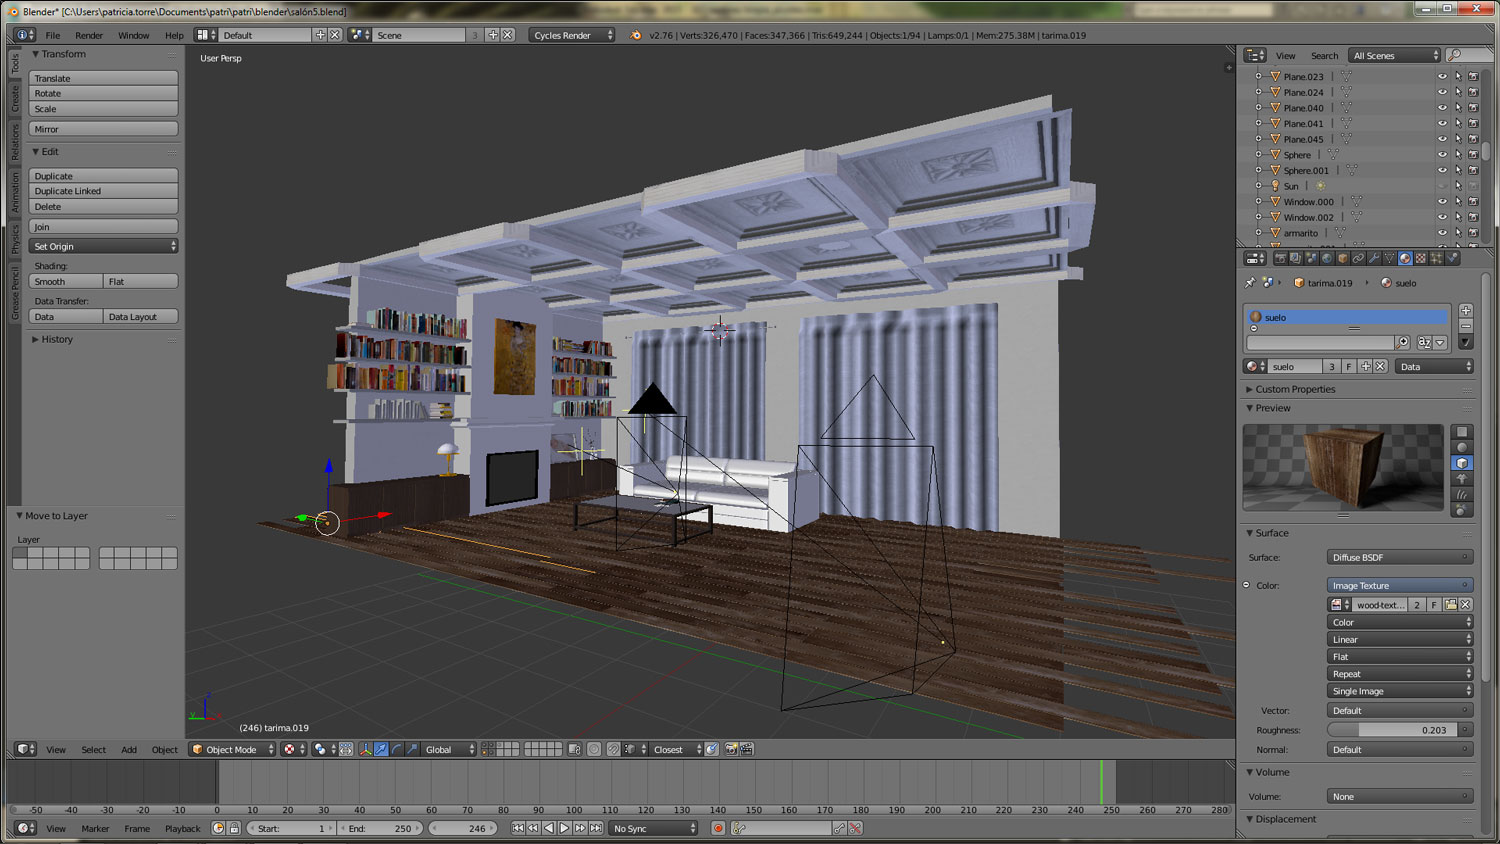Open the Render menu in top bar
Viewport: 1500px width, 844px height.
click(88, 35)
